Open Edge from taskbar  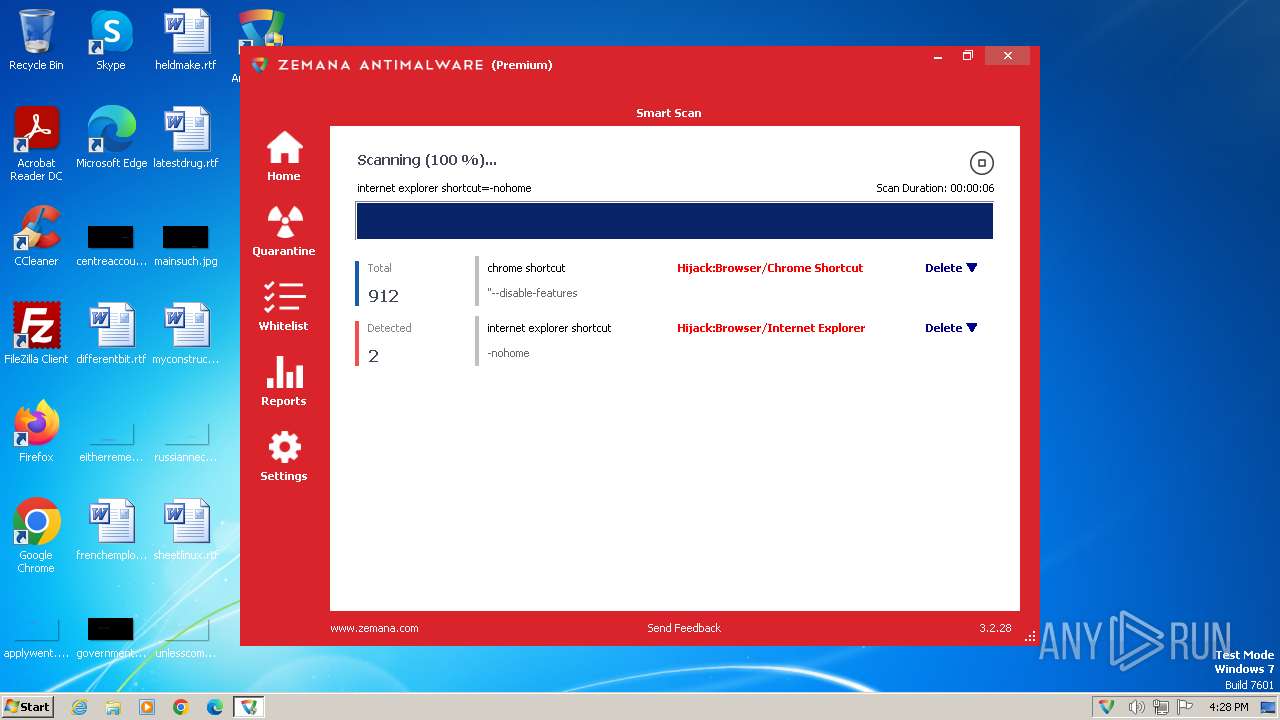(x=215, y=707)
